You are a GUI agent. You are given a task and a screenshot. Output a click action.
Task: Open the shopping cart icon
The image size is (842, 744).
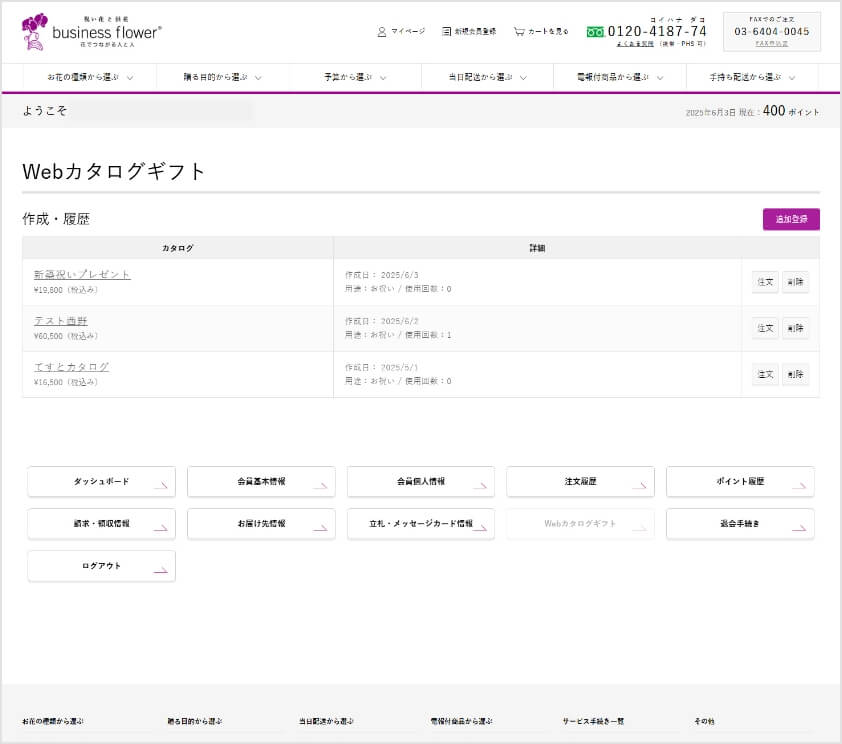(519, 32)
